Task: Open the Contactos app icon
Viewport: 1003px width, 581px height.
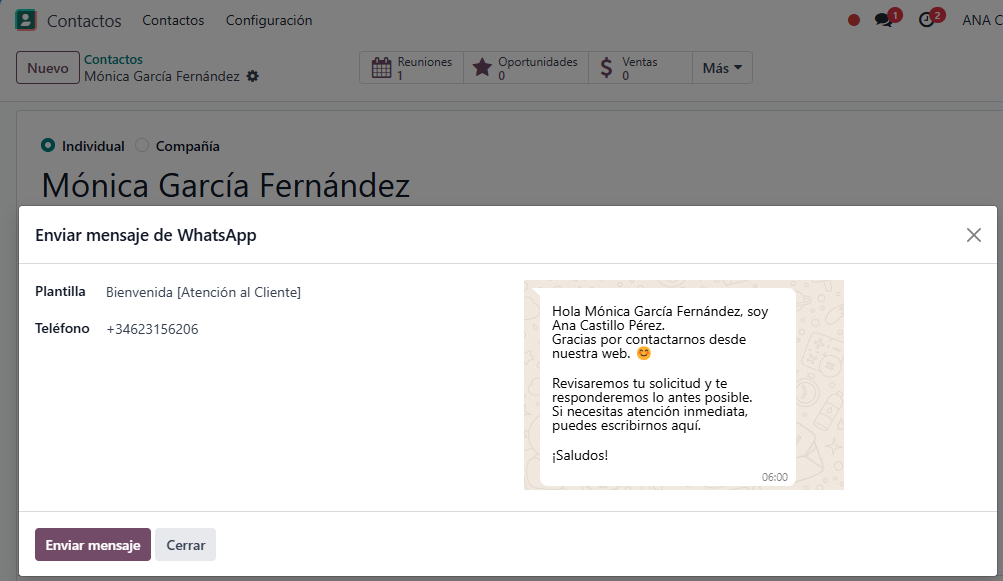Action: [26, 20]
